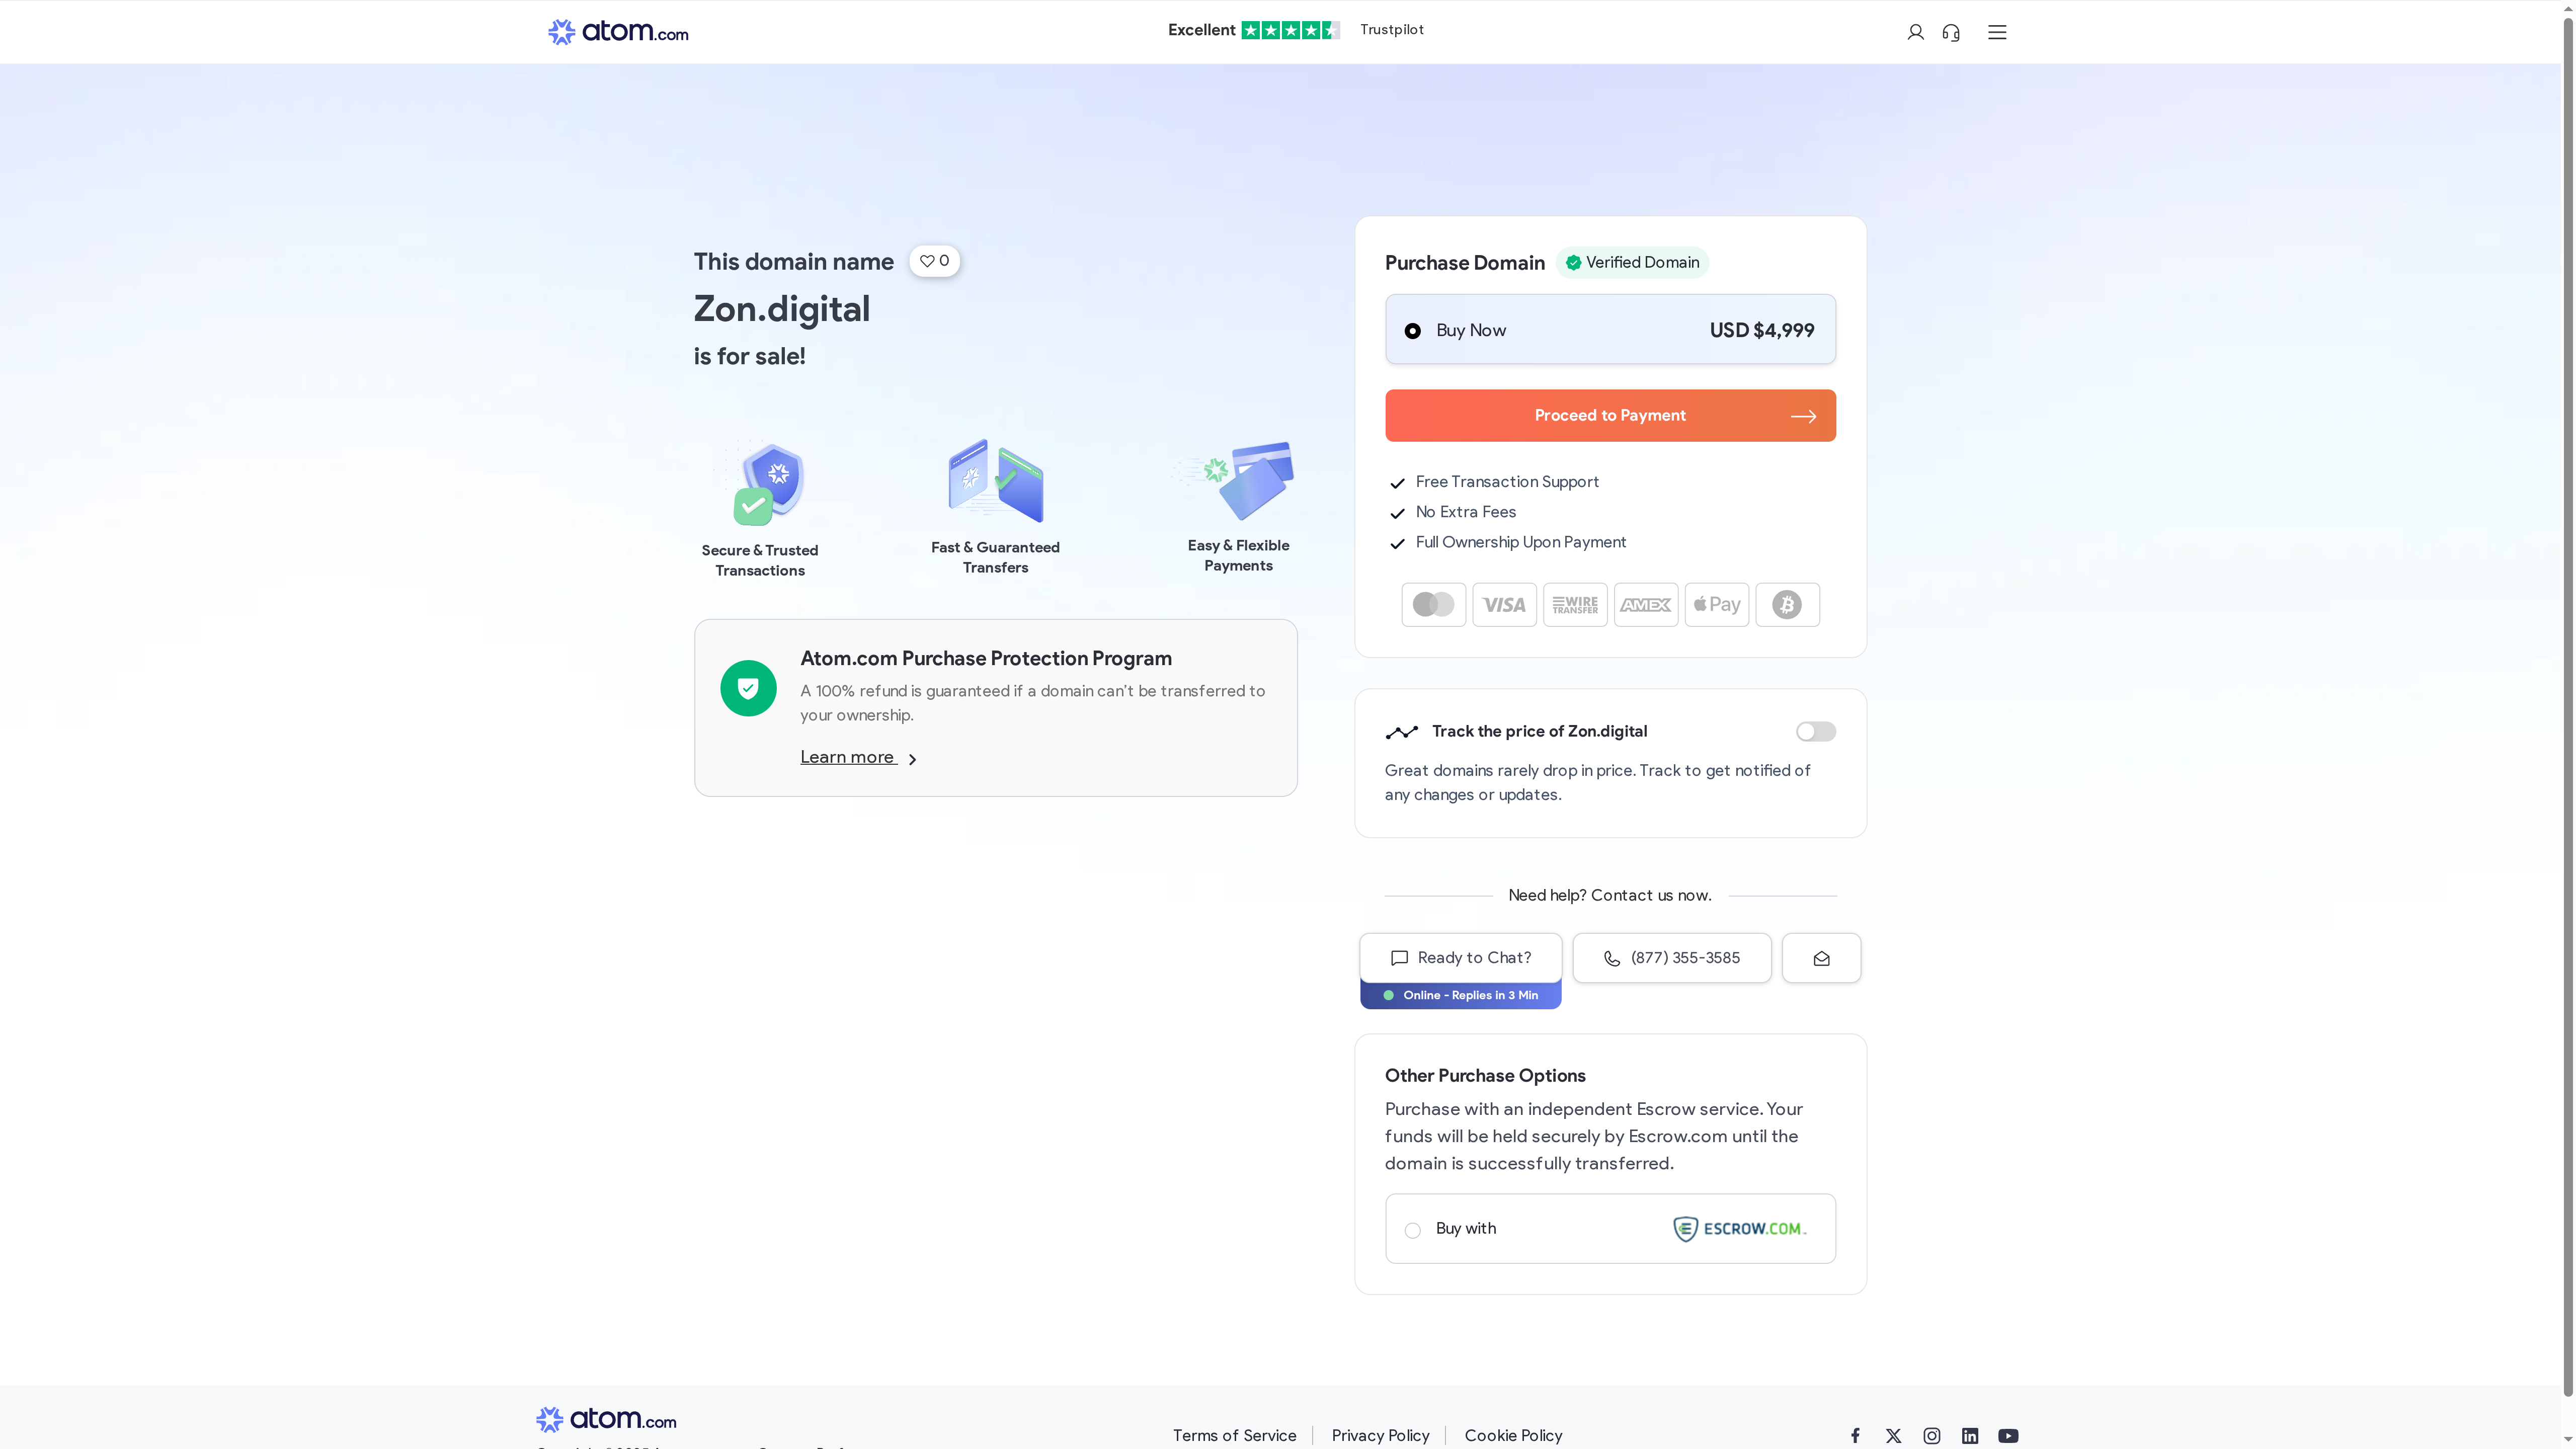The height and width of the screenshot is (1449, 2576).
Task: Open the user account icon in header
Action: pos(1915,32)
